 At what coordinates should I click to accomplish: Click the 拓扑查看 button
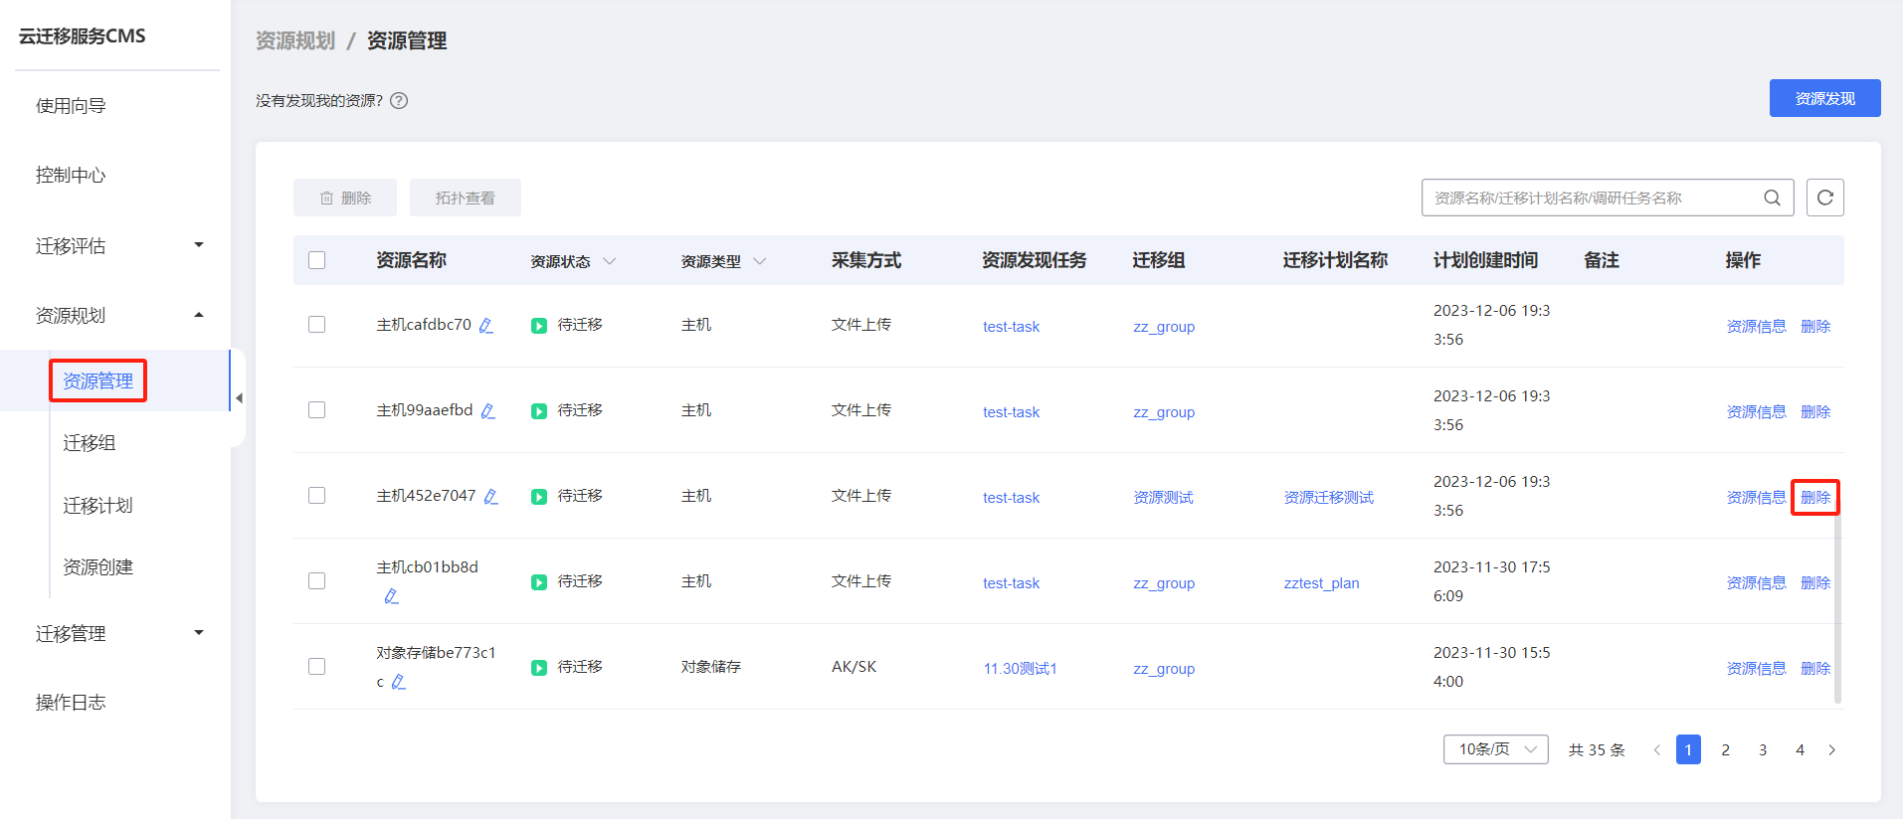pyautogui.click(x=465, y=198)
